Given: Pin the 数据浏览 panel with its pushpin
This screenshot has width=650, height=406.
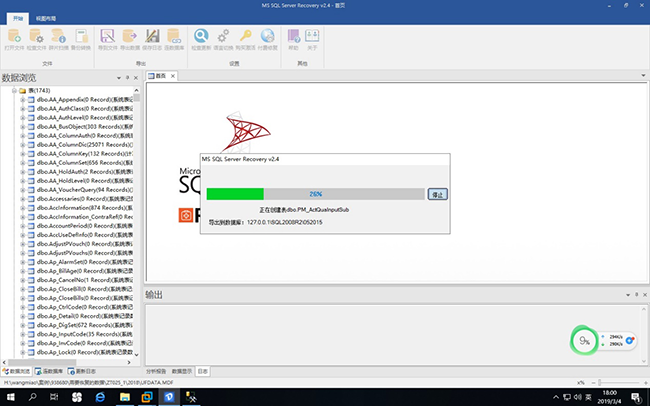Looking at the screenshot, I should click(127, 78).
